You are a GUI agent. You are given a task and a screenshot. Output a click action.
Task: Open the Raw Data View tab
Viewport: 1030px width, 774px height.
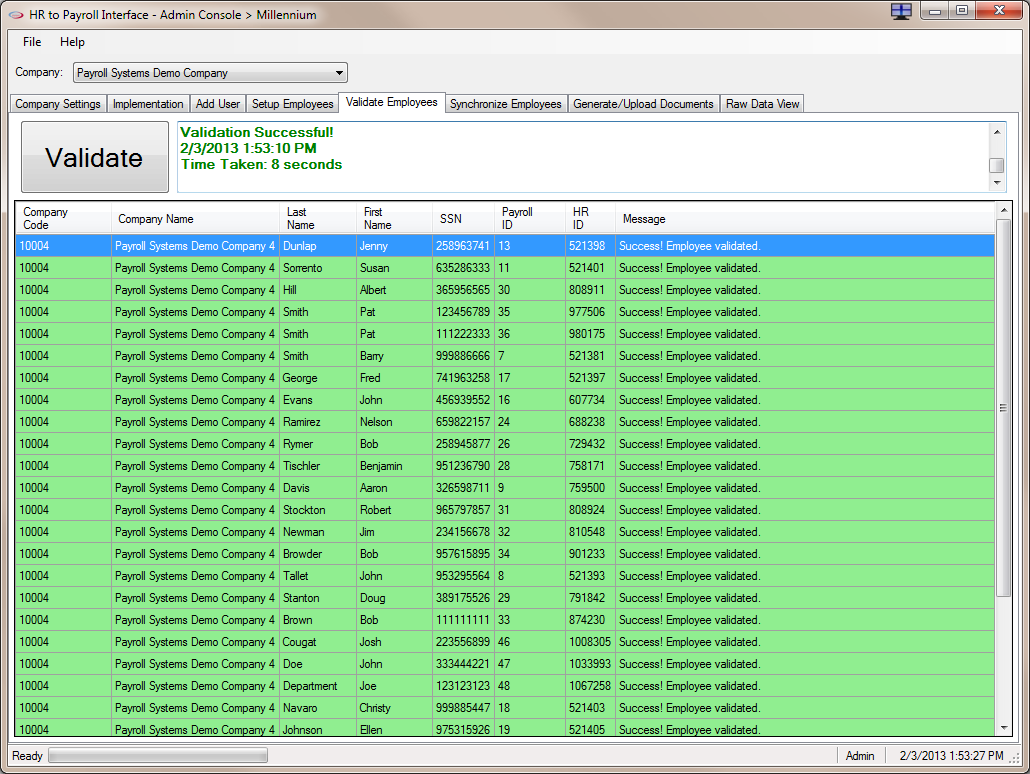[x=762, y=104]
